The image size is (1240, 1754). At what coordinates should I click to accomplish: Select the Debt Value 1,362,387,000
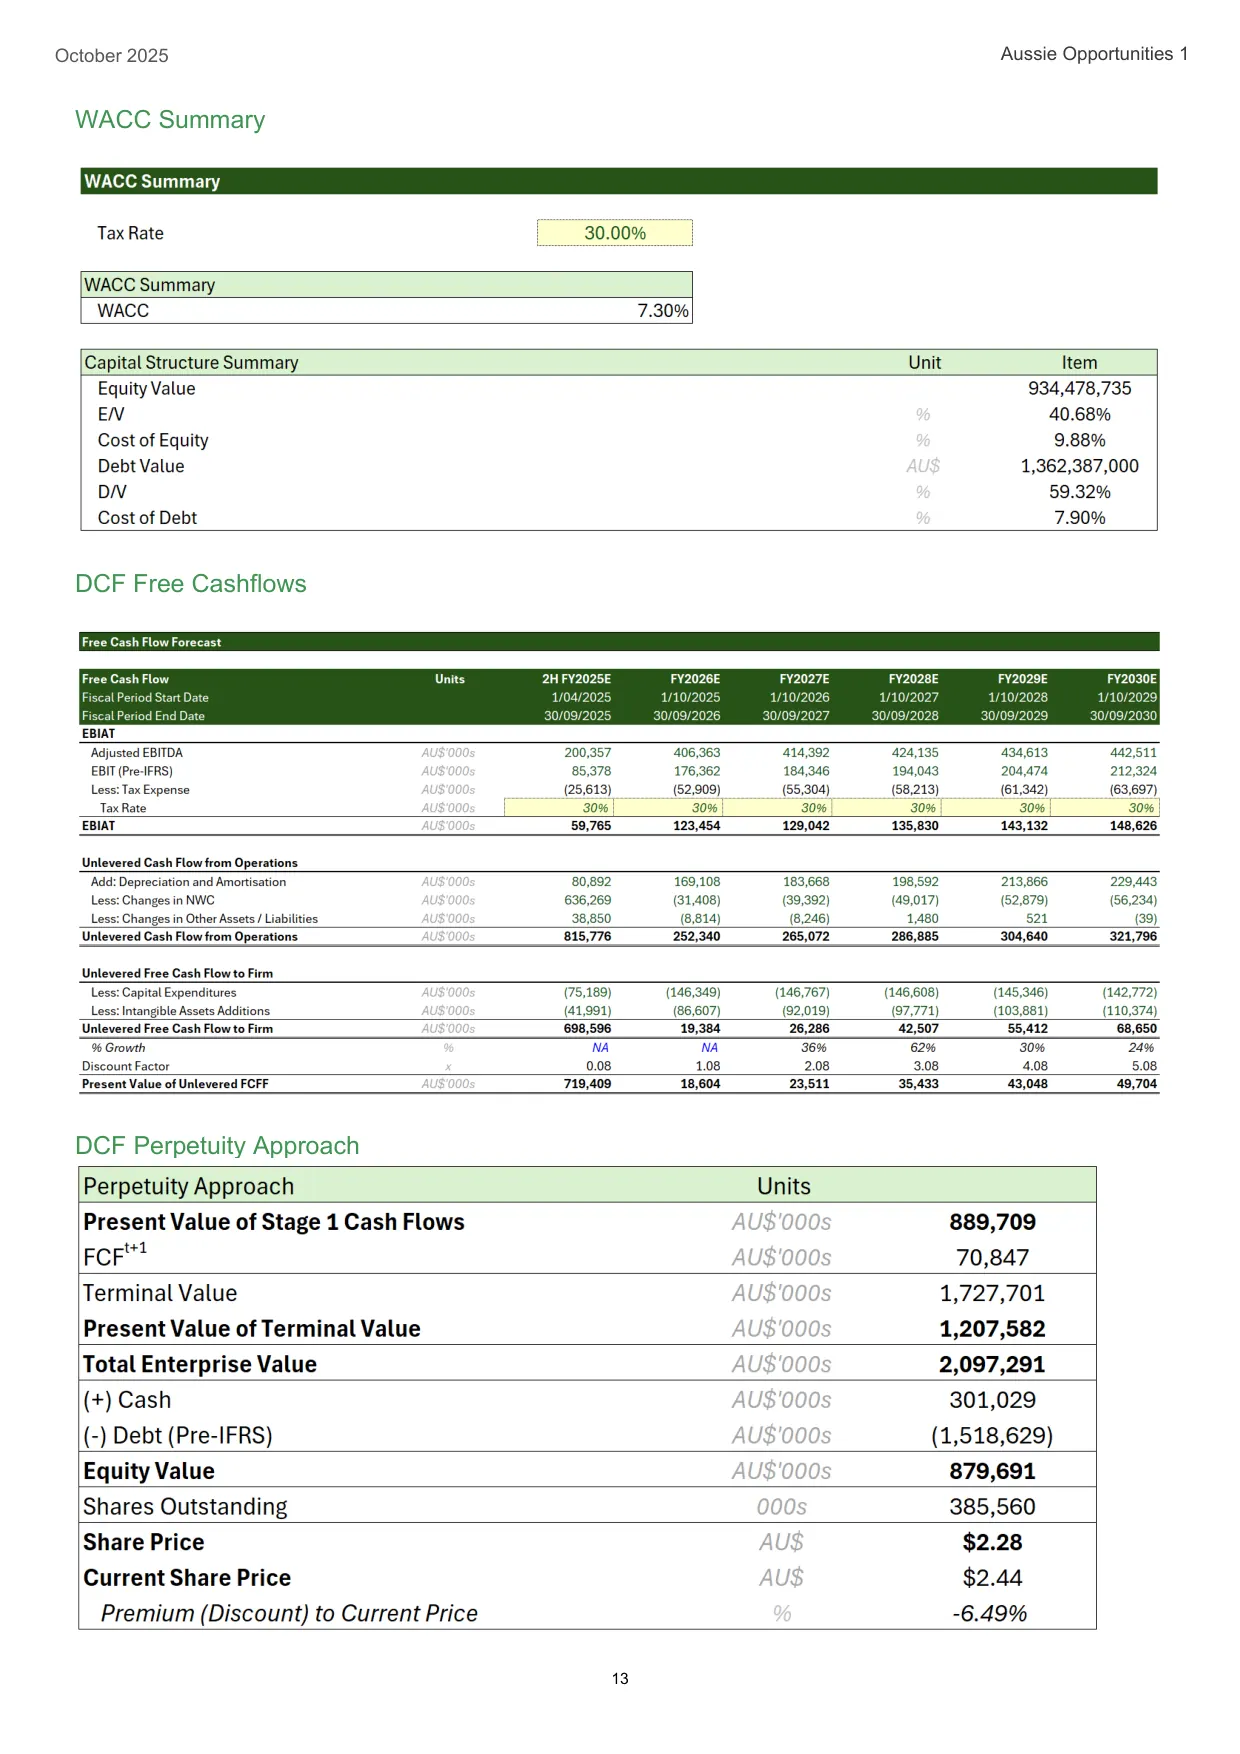tap(1079, 466)
